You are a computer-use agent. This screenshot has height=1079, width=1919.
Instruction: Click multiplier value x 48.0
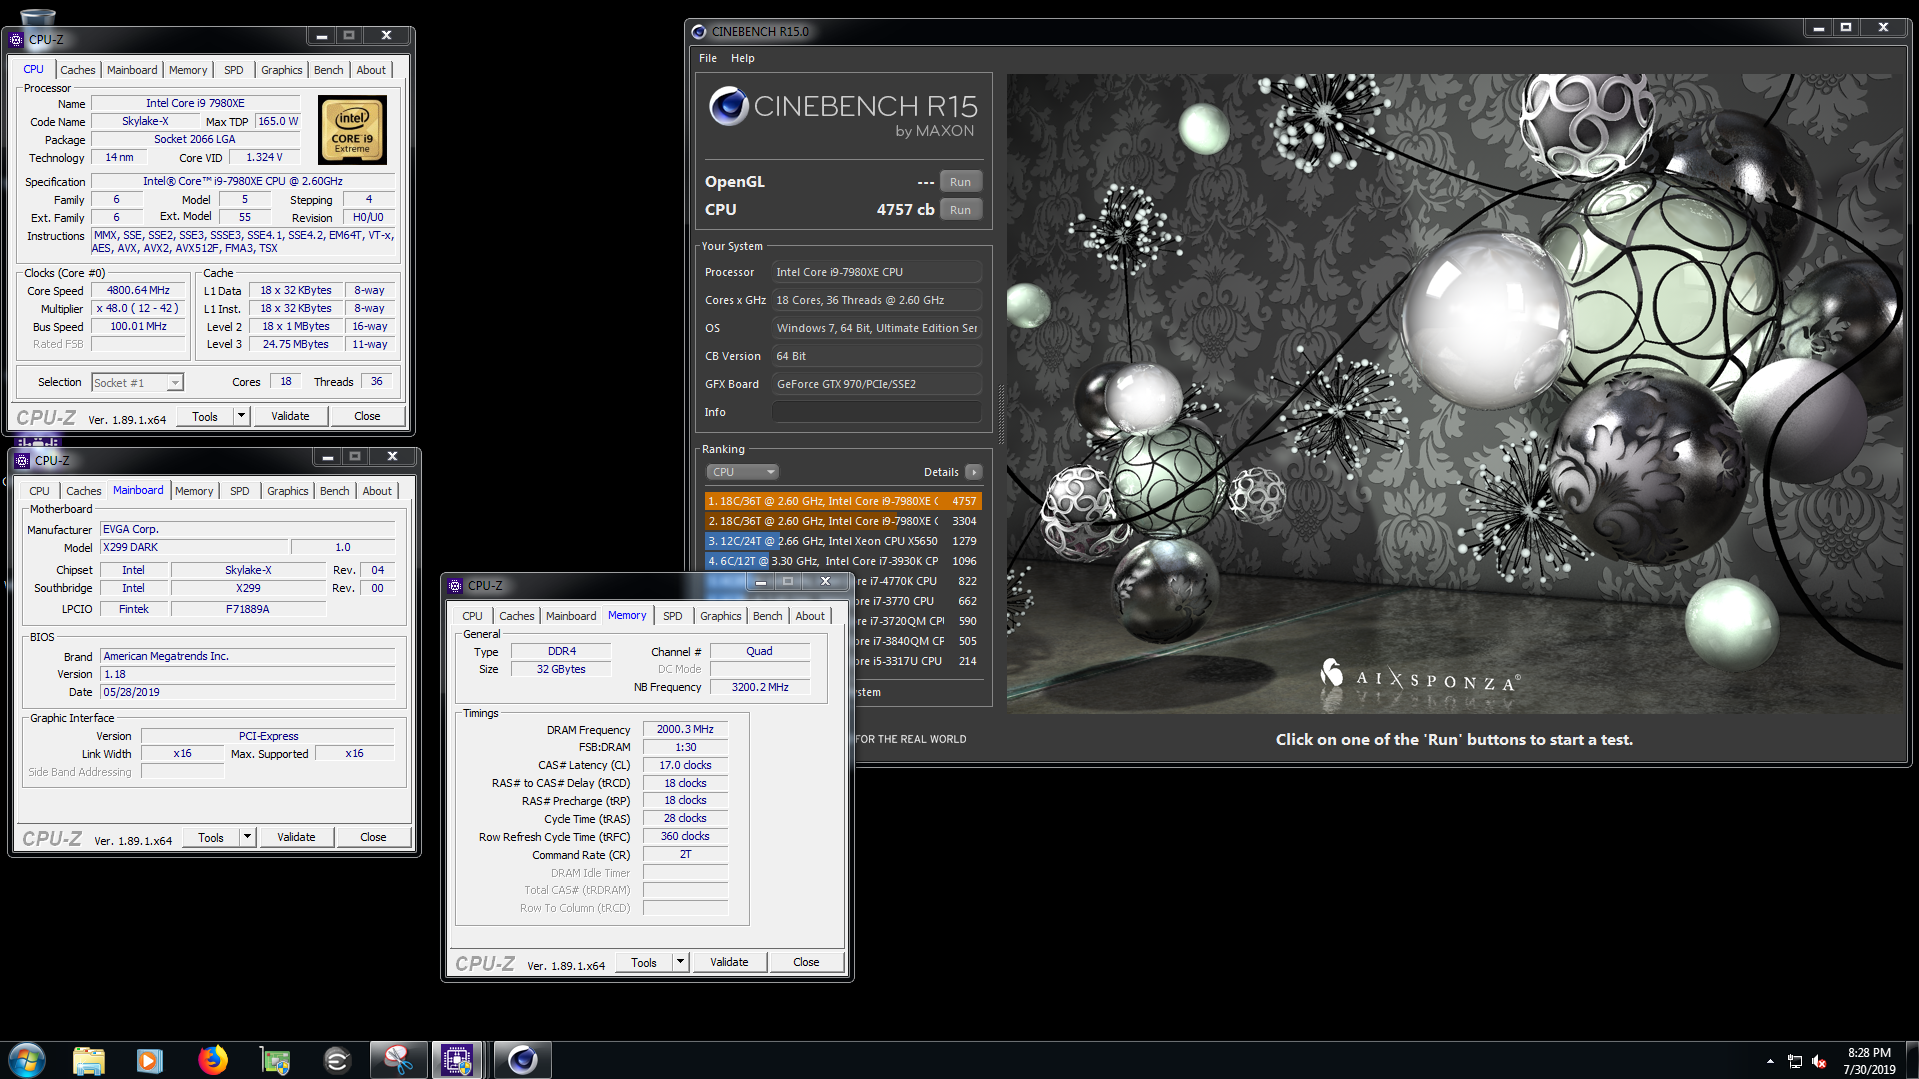coord(138,308)
